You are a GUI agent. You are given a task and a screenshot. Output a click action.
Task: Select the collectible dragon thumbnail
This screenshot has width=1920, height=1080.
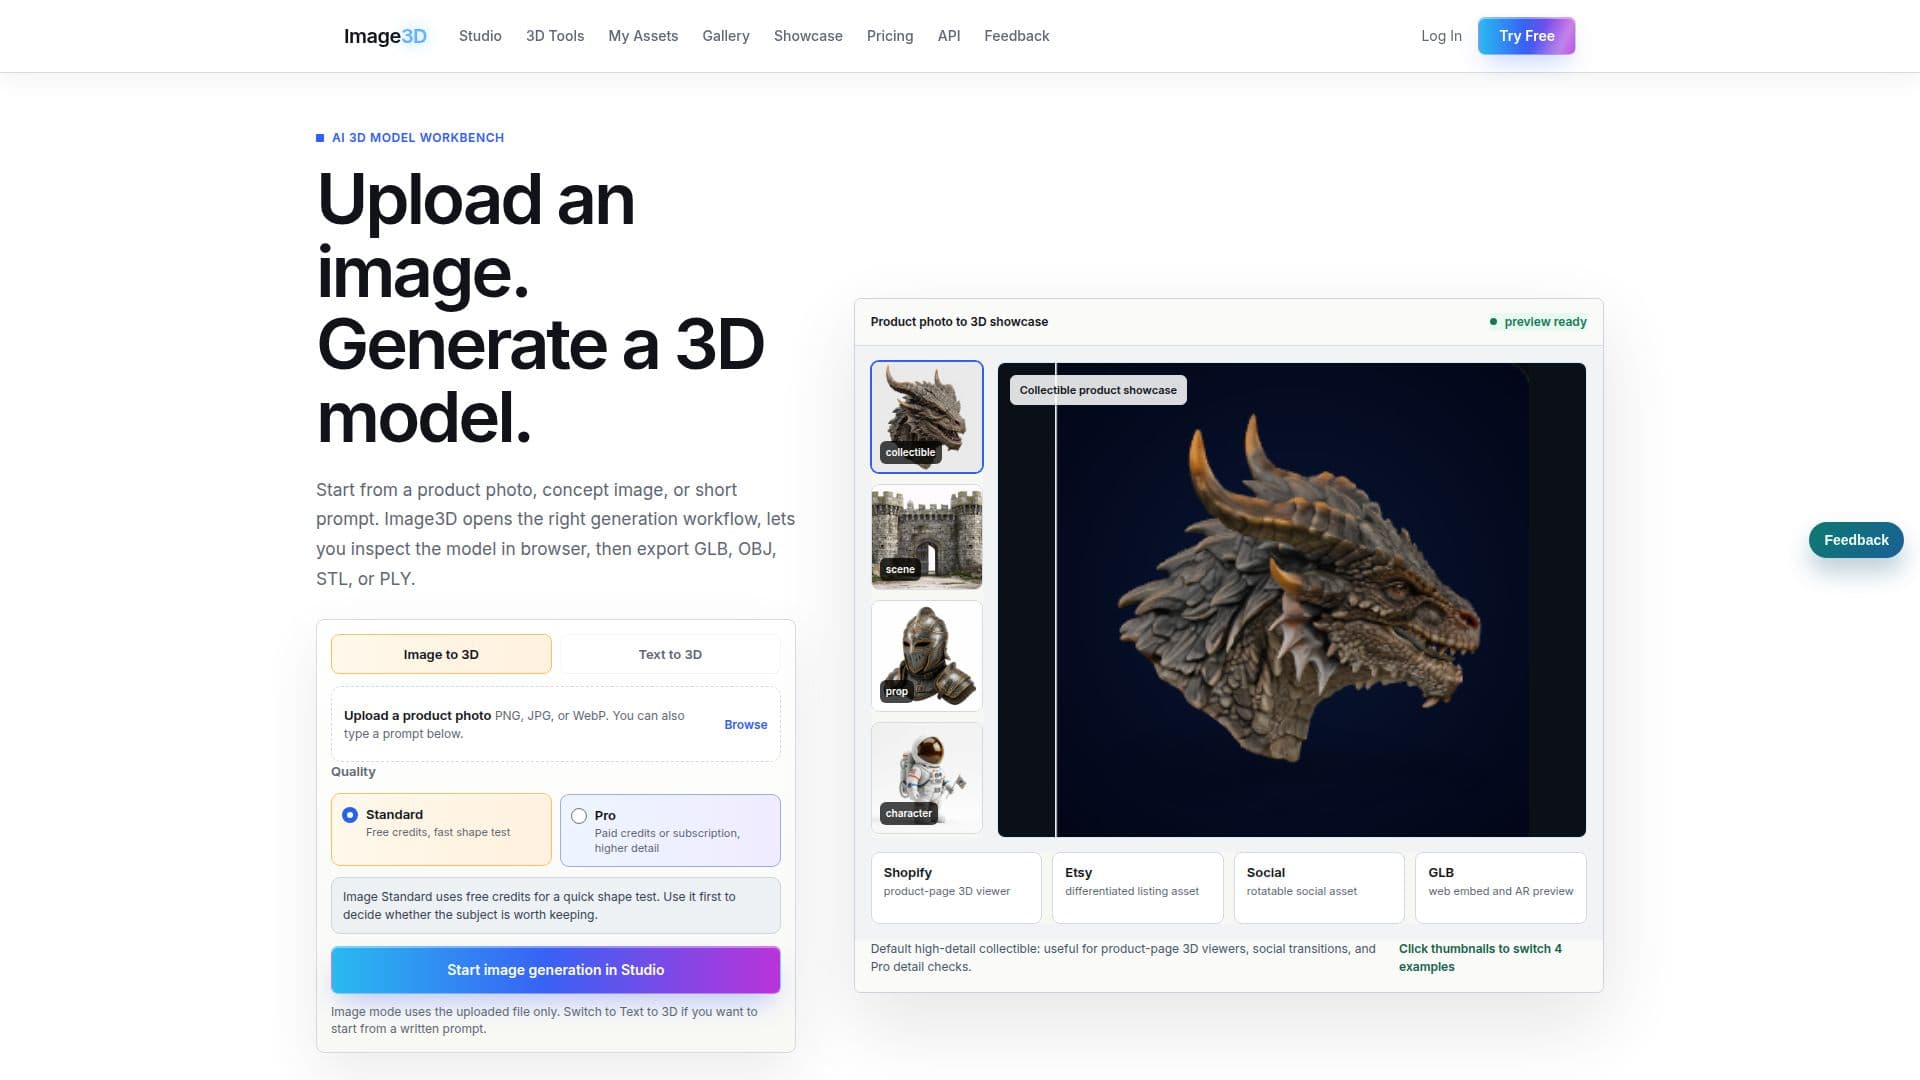click(927, 417)
